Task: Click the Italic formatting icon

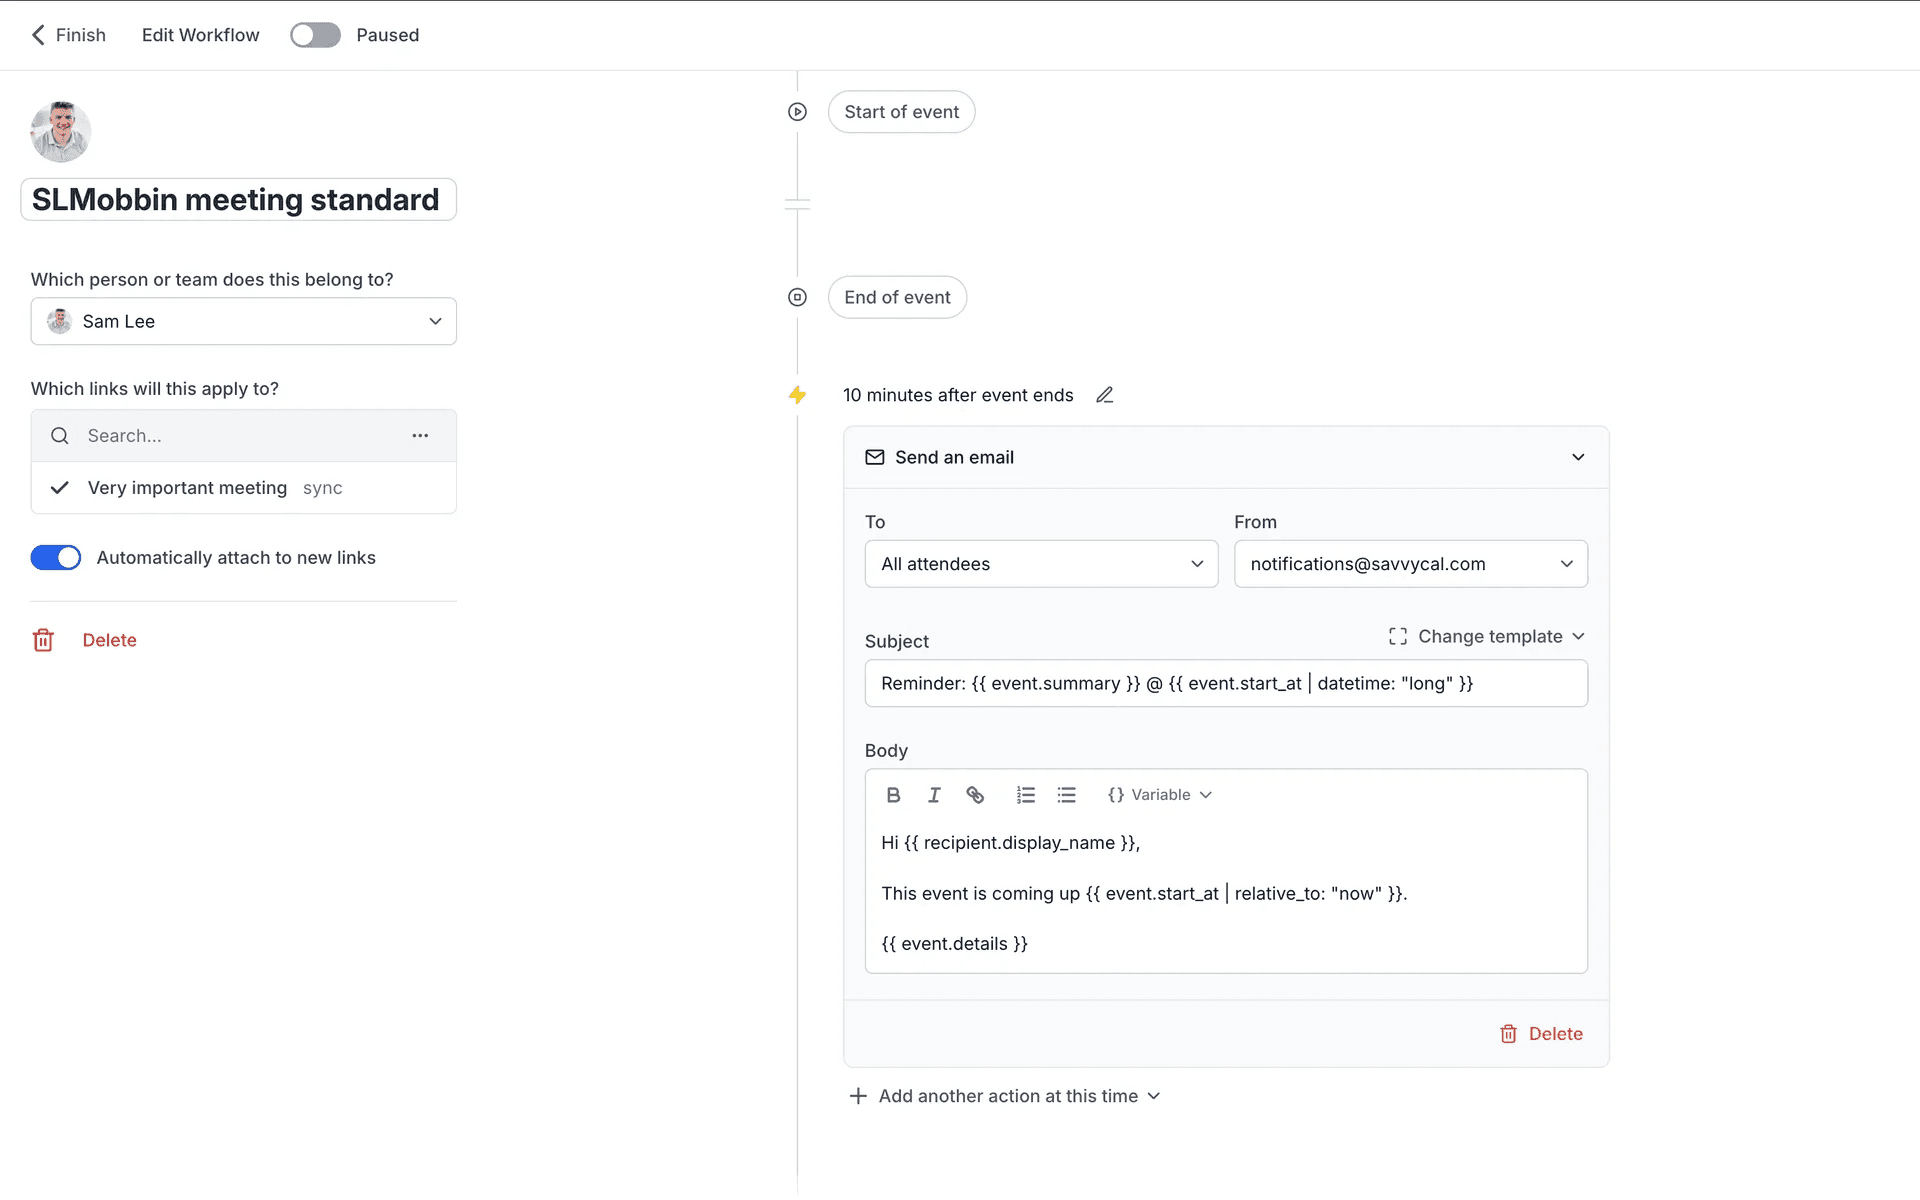Action: coord(934,795)
